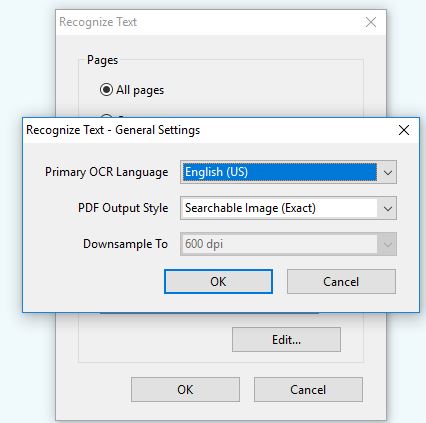This screenshot has height=423, width=426.
Task: Click the Pages group heading
Action: pyautogui.click(x=102, y=60)
